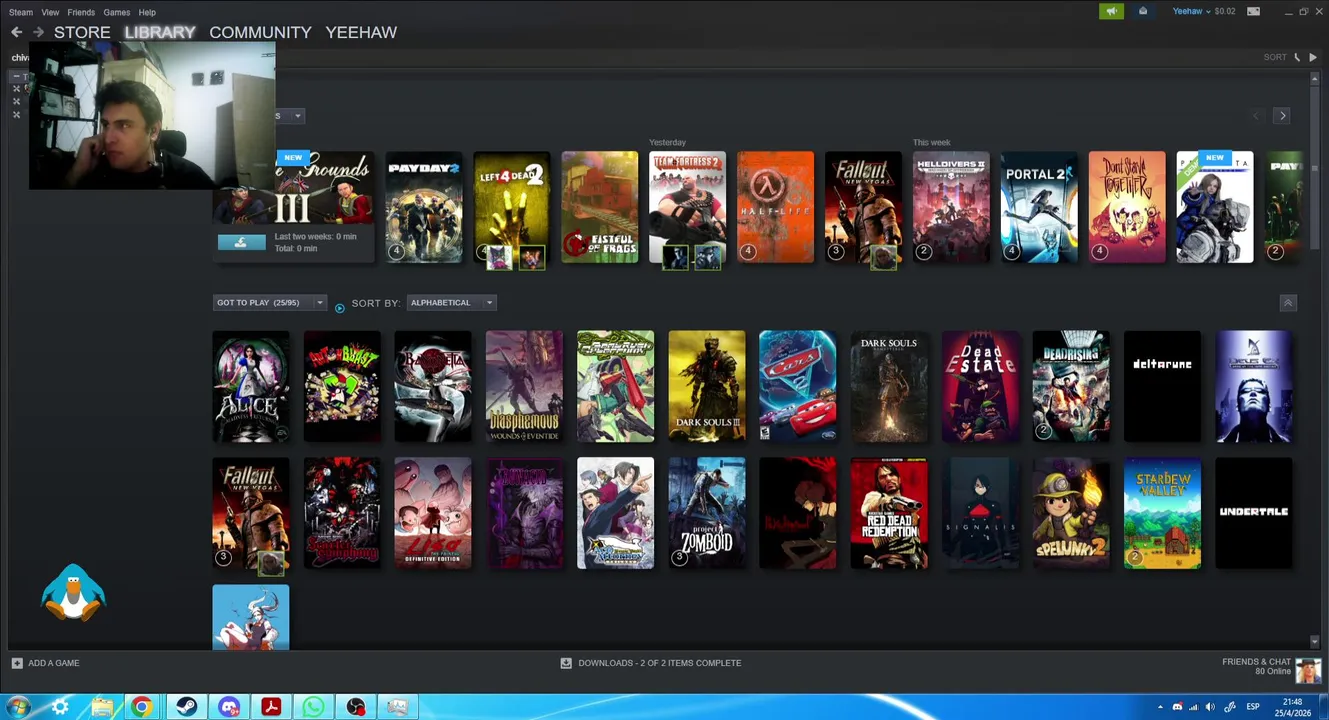Select Helldivers II cover
Viewport: 1329px width, 720px height.
(x=951, y=207)
